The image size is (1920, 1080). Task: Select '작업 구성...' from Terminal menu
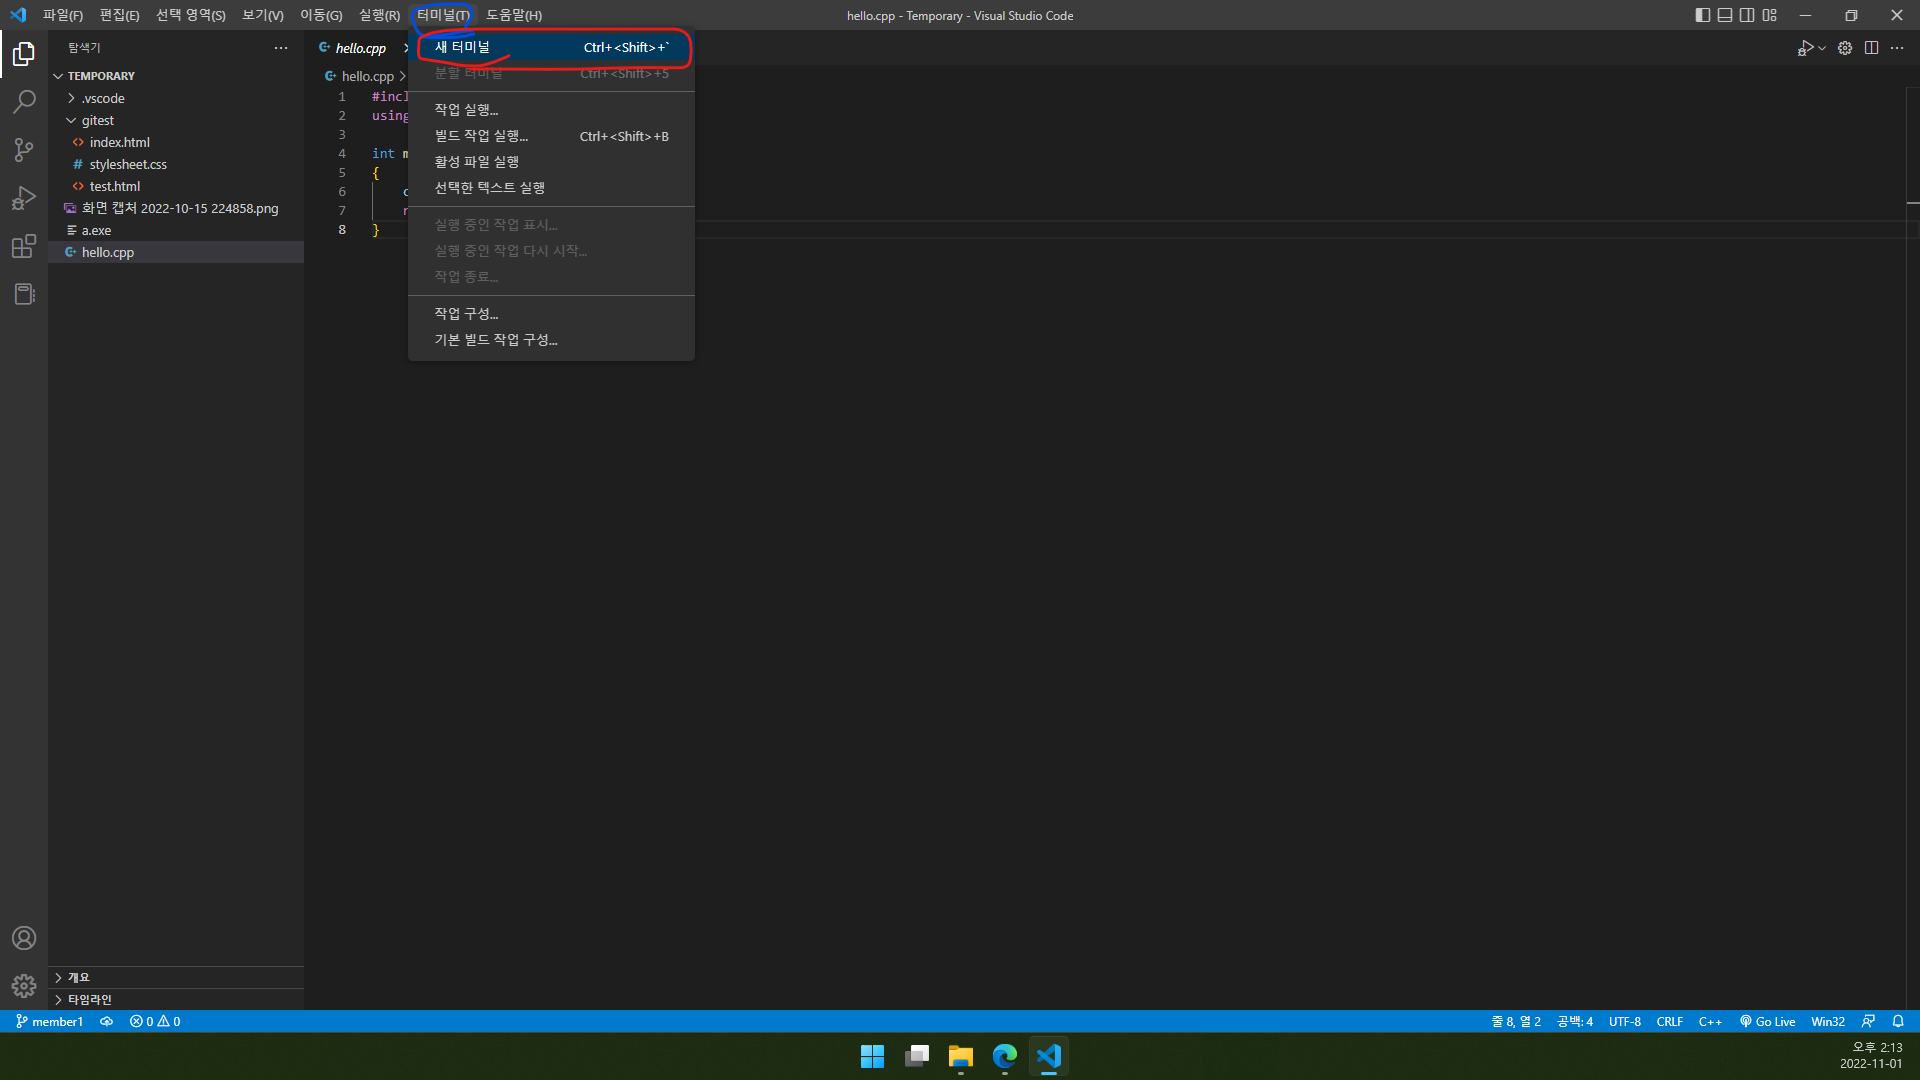(x=465, y=313)
